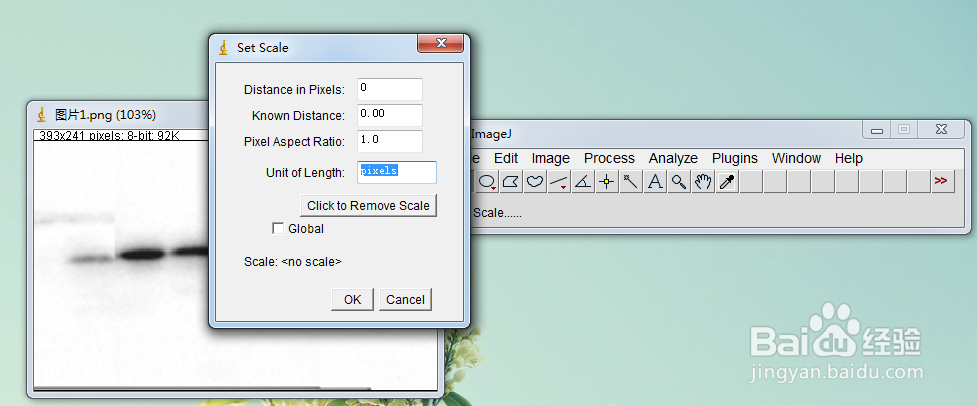The image size is (977, 406).
Task: Click the Known Distance input field
Action: click(390, 115)
